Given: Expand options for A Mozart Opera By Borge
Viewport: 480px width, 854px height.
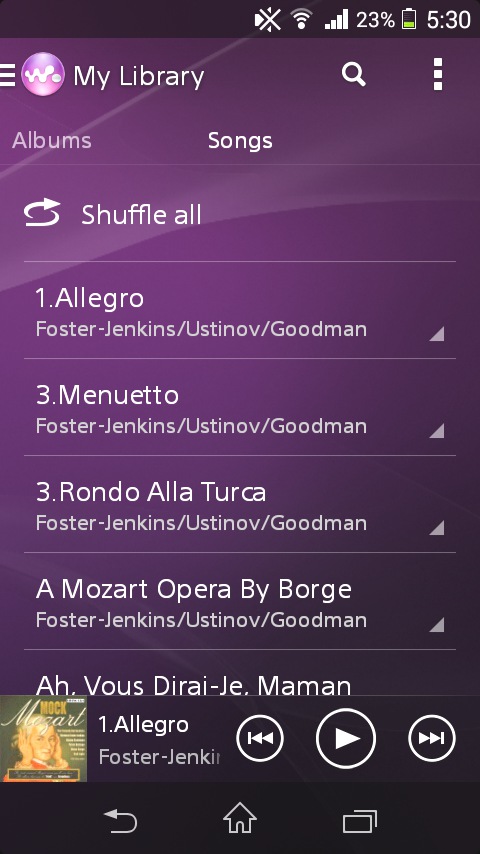Looking at the screenshot, I should pos(436,624).
